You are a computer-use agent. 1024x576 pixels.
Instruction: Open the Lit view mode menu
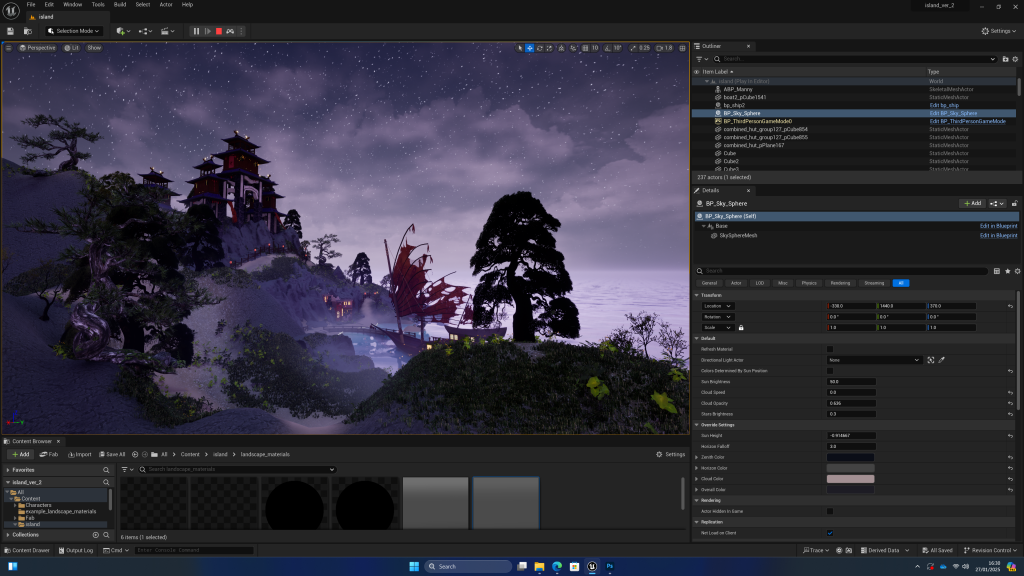click(x=72, y=48)
